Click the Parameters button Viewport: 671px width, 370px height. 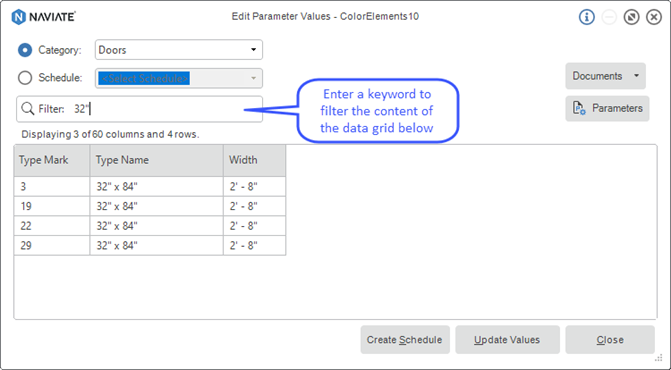(x=607, y=108)
